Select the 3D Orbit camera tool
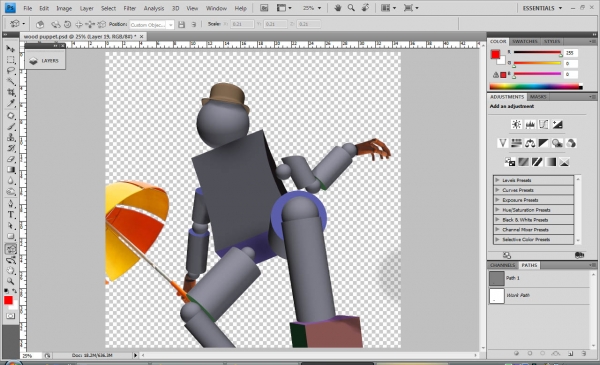Viewport: 600px width, 365px height. click(x=10, y=260)
